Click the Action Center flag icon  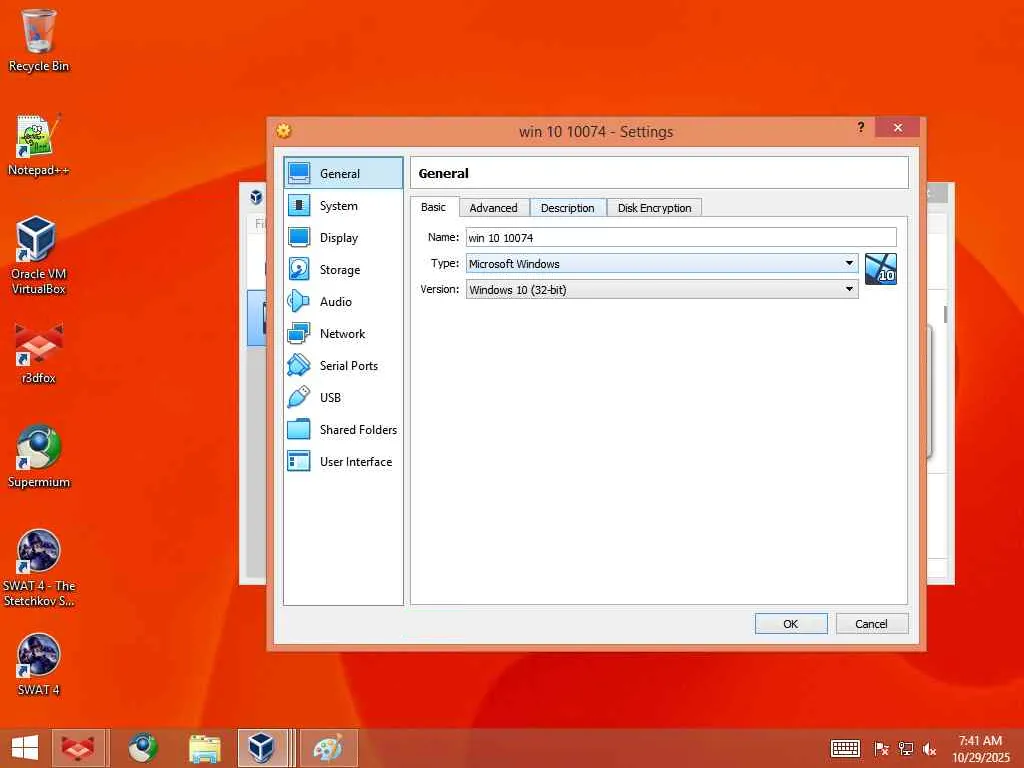[x=881, y=749]
